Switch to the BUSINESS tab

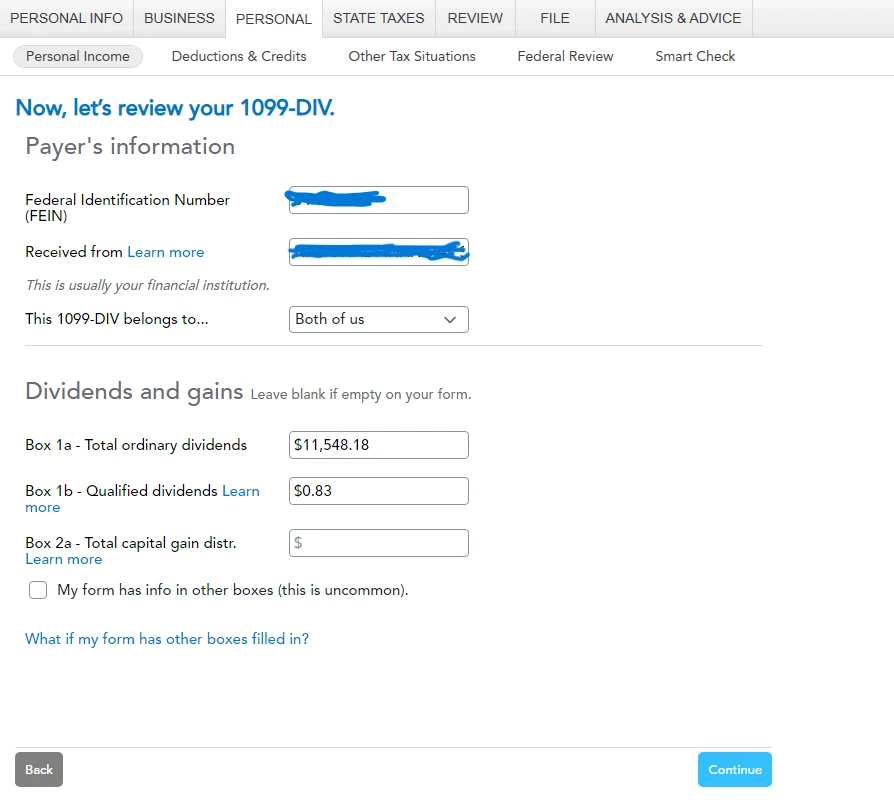point(179,18)
